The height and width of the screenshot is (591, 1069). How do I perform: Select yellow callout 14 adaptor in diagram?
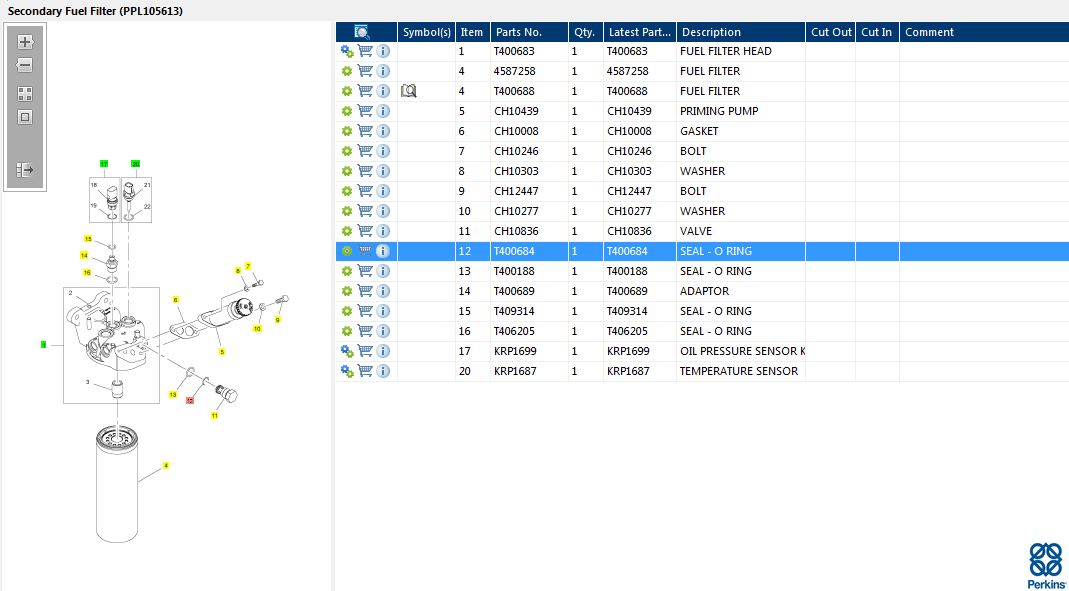[x=85, y=256]
